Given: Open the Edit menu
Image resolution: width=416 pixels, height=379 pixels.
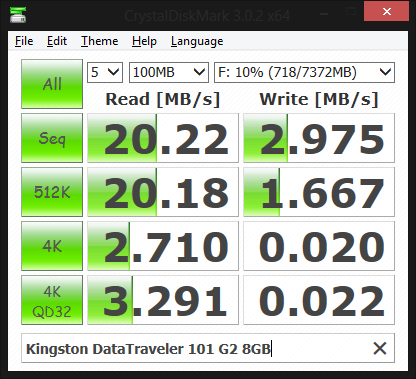Looking at the screenshot, I should 57,41.
